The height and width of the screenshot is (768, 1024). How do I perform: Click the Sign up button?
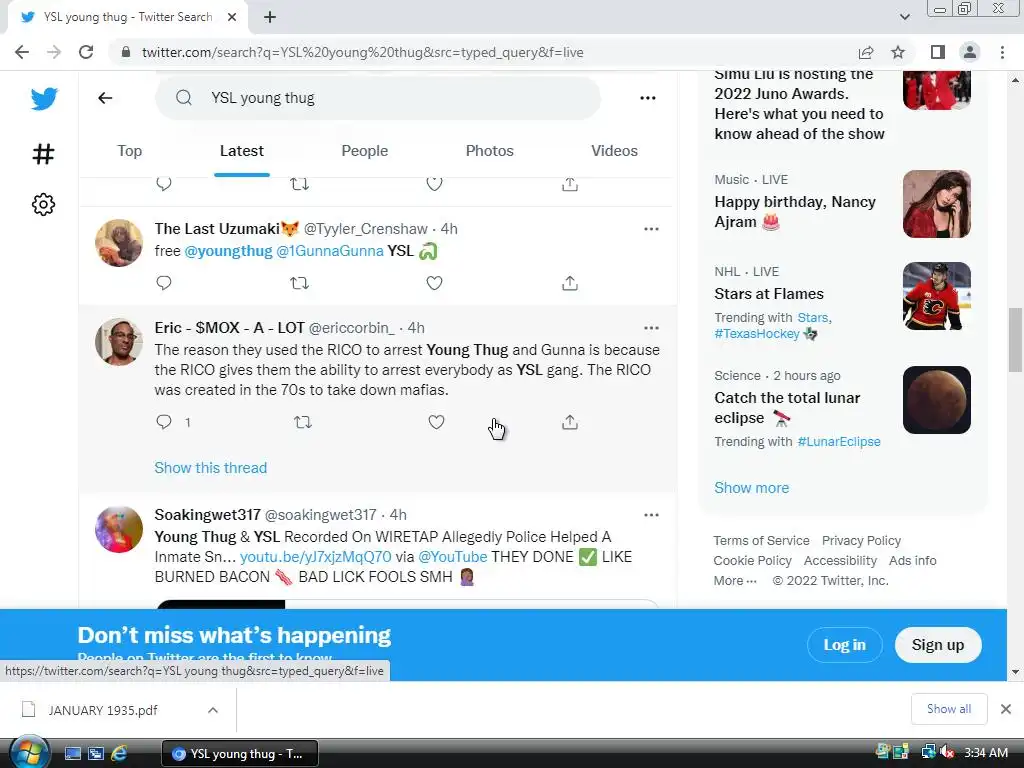pos(938,645)
